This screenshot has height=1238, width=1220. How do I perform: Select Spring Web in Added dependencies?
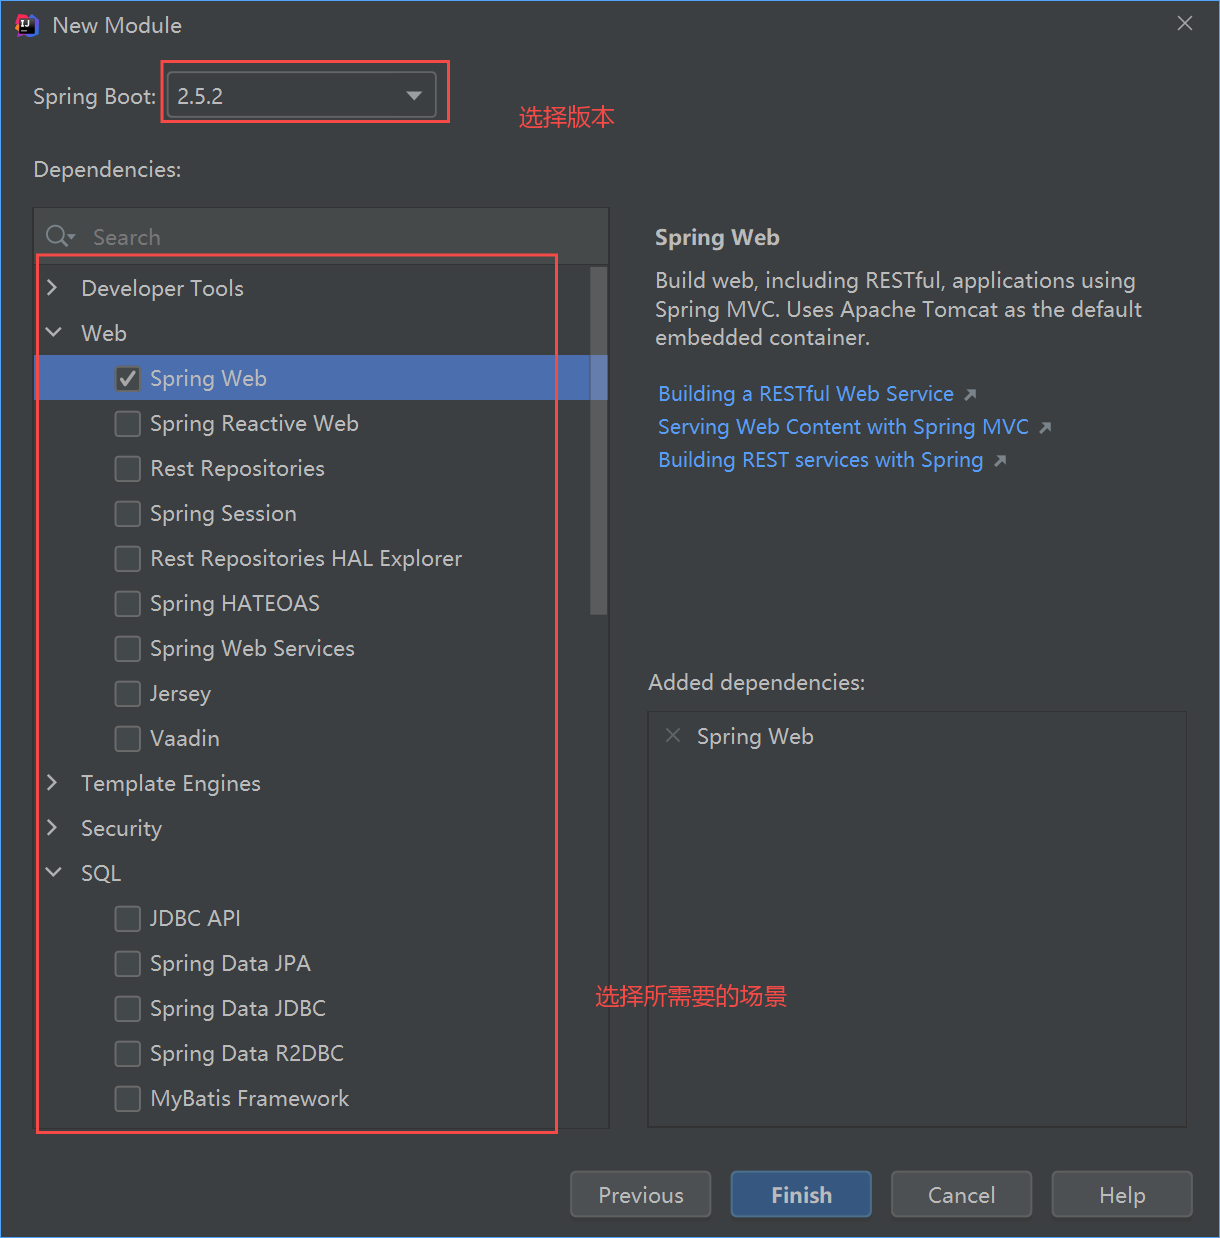coord(755,737)
